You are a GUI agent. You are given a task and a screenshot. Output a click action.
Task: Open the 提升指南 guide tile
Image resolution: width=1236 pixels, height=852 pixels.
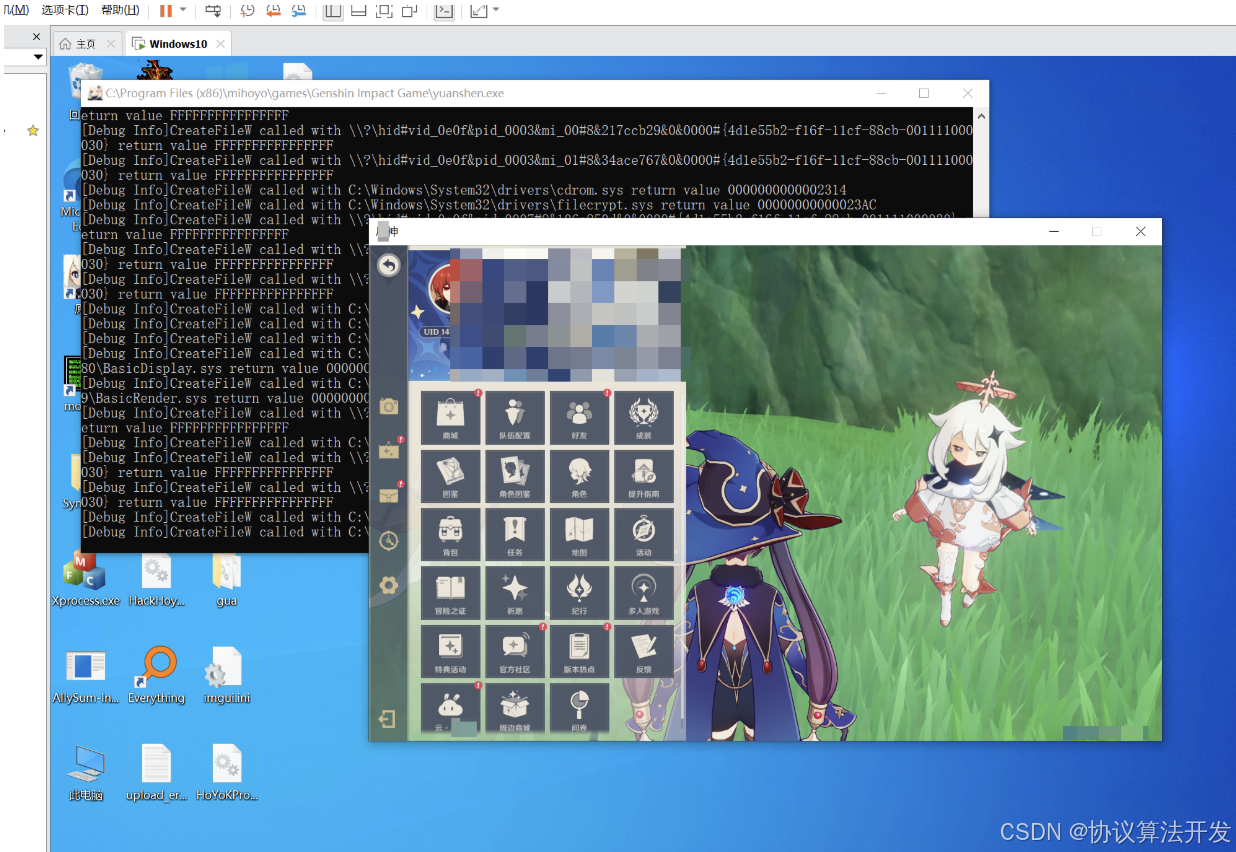[643, 475]
